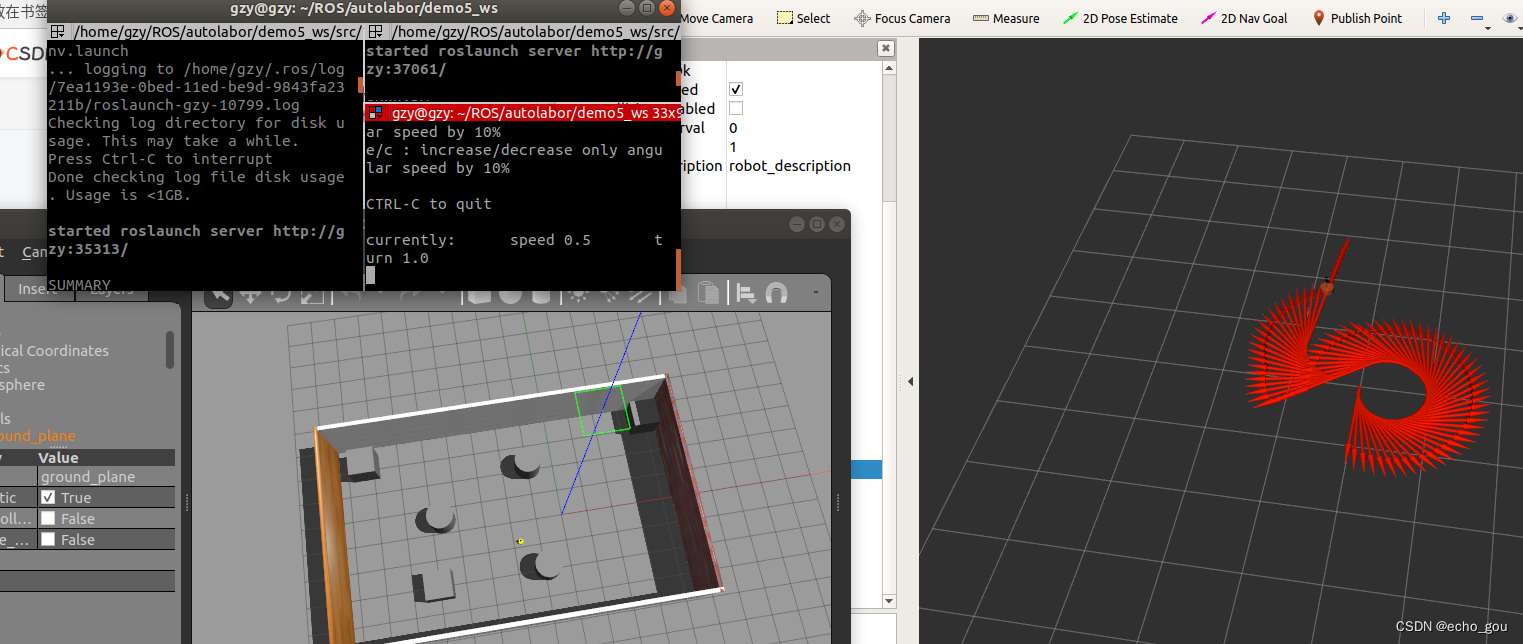
Task: Check the unchecked RViz property checkbox
Action: (x=736, y=108)
